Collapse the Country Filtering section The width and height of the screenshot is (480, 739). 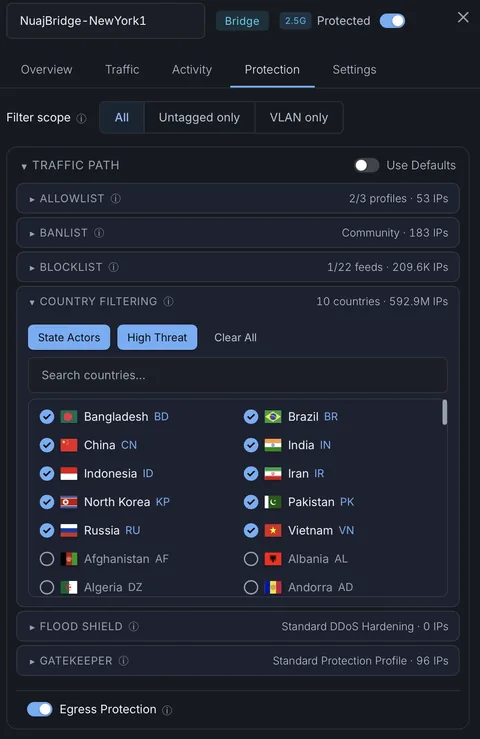(32, 302)
